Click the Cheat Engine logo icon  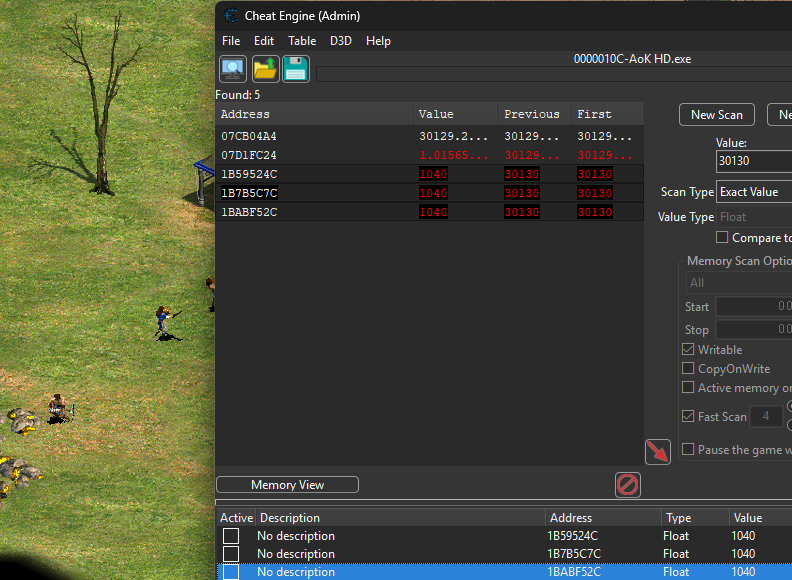[231, 16]
